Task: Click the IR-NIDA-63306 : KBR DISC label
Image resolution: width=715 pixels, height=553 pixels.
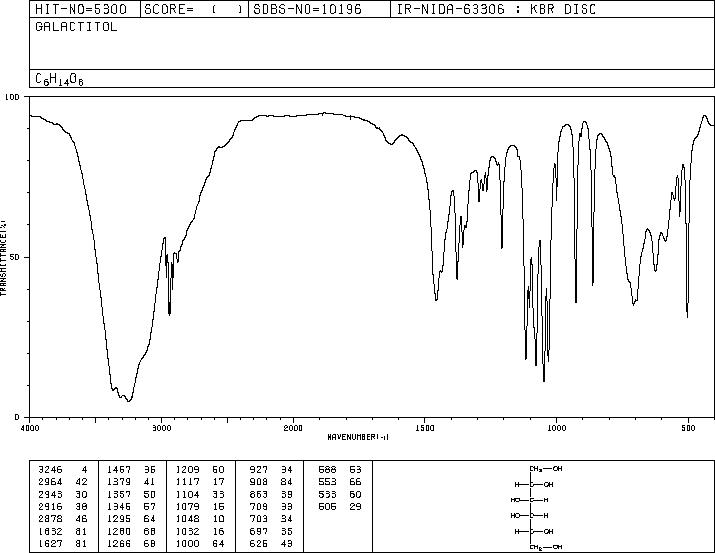Action: [496, 9]
